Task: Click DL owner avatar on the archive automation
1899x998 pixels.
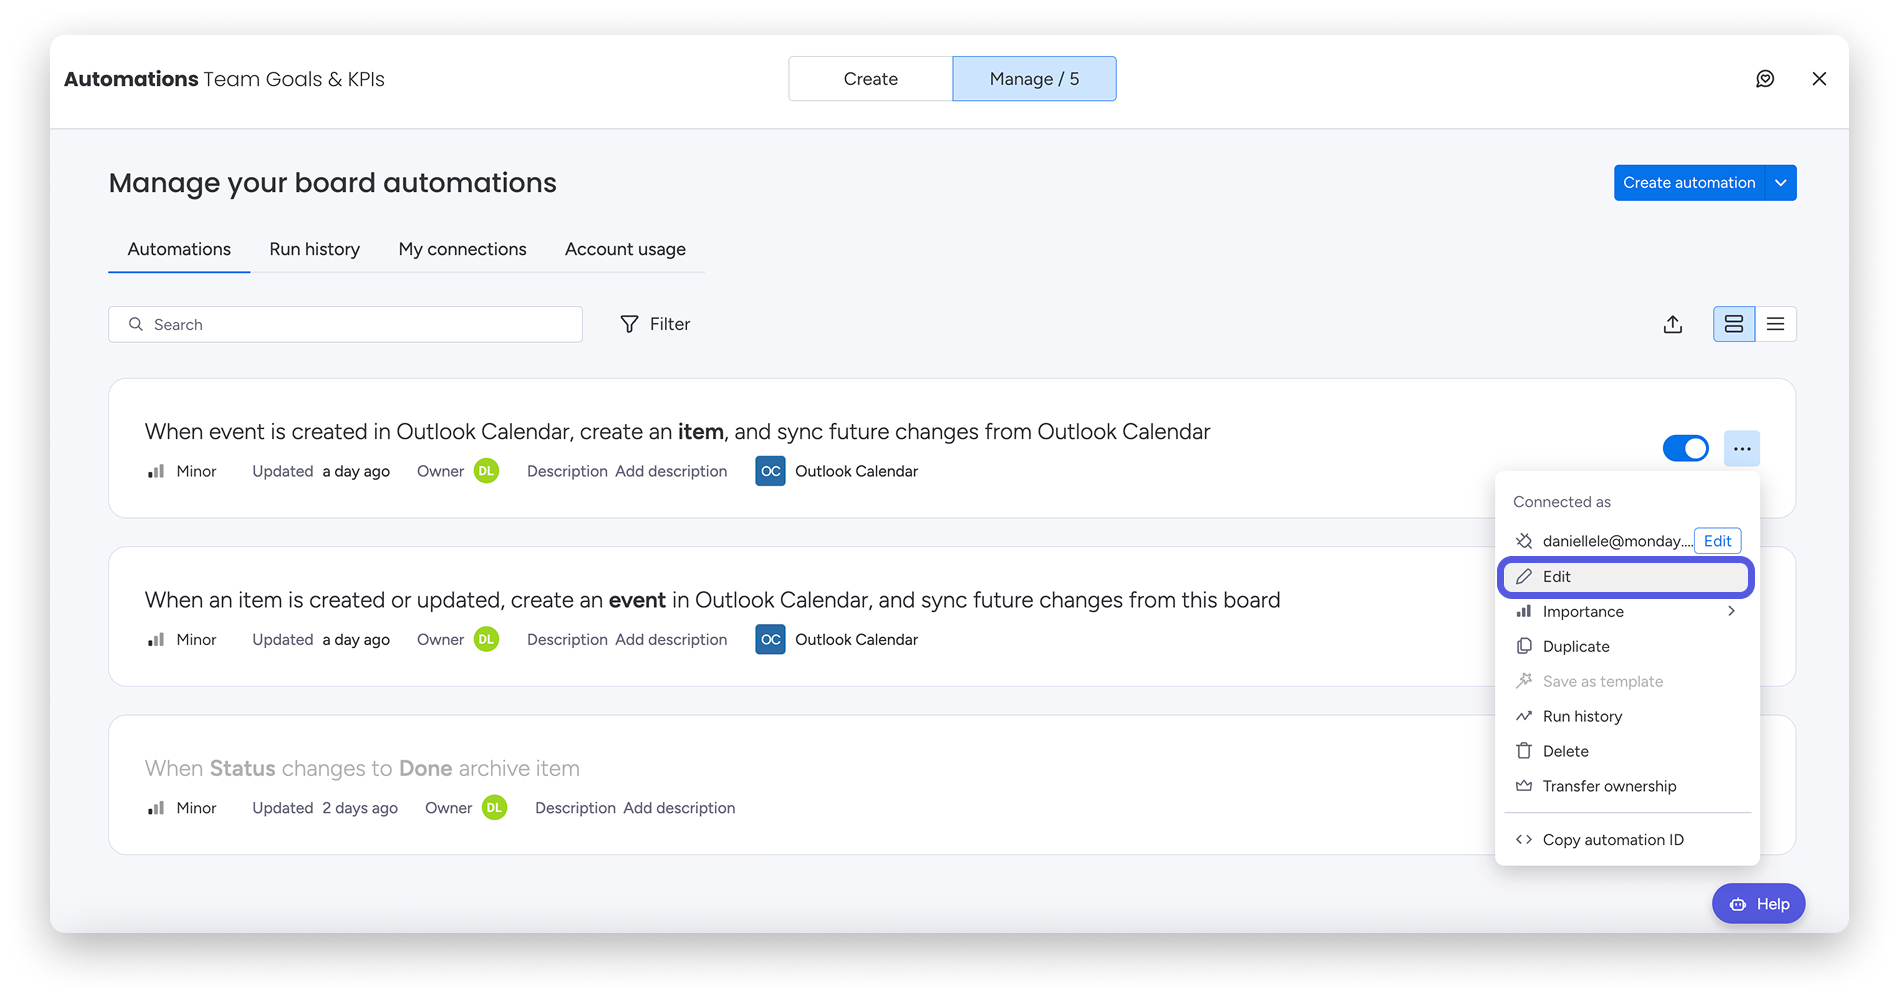Action: pos(494,808)
